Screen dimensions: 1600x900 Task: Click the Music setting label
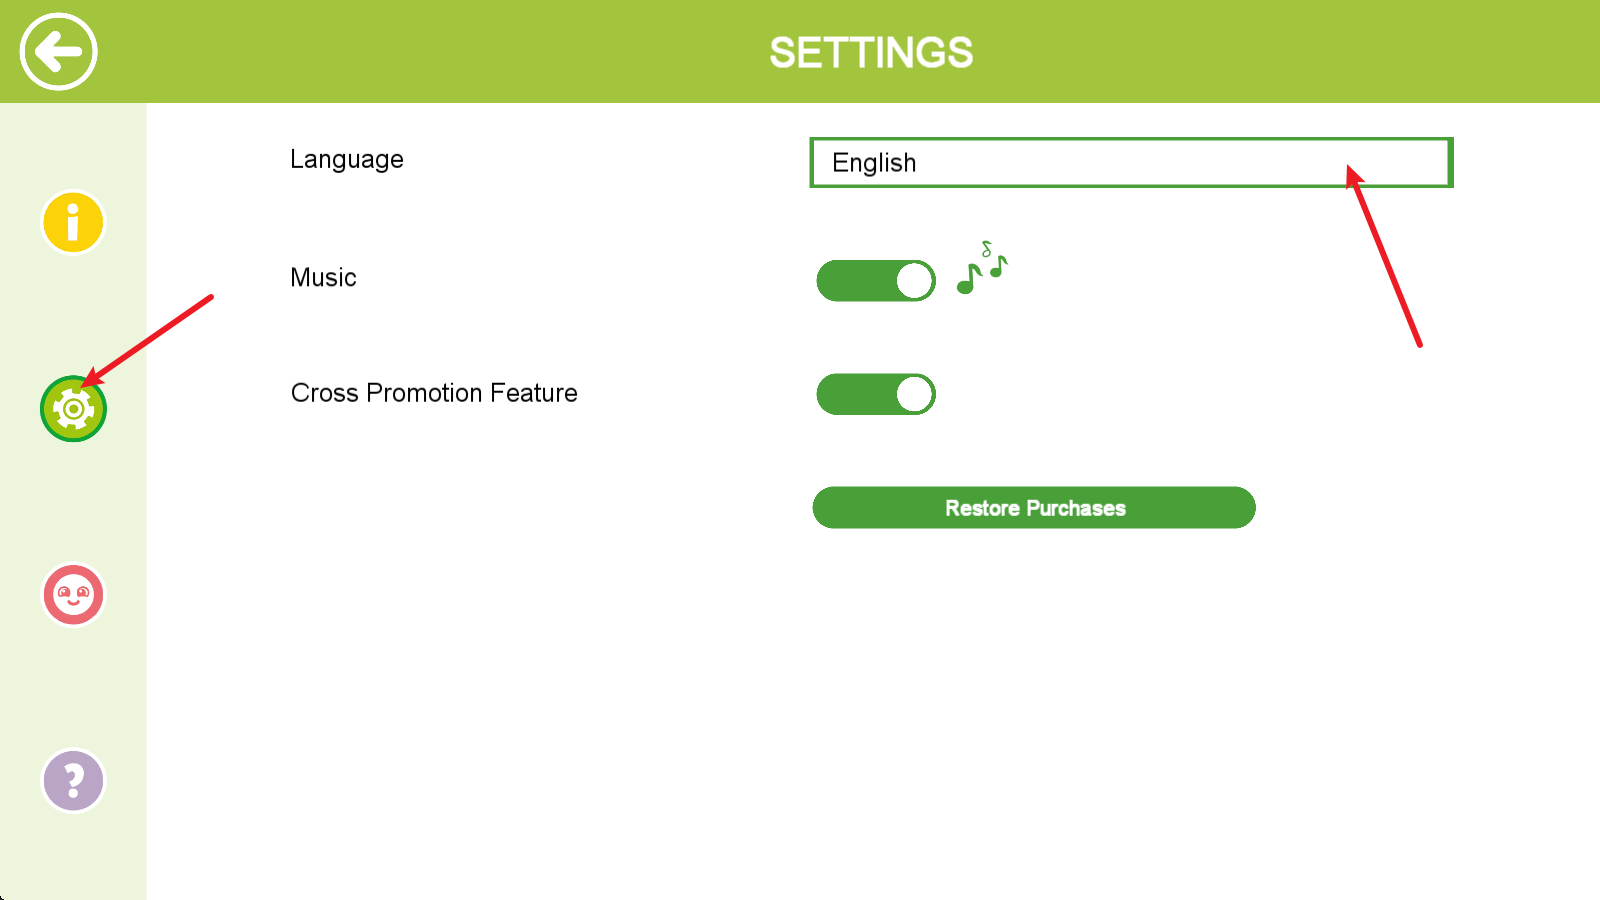pyautogui.click(x=323, y=278)
